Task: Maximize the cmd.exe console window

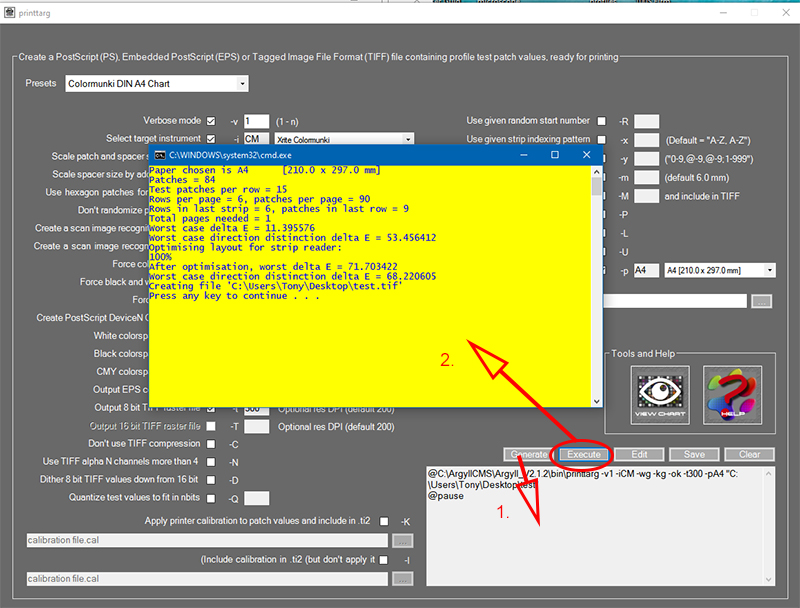Action: click(555, 155)
